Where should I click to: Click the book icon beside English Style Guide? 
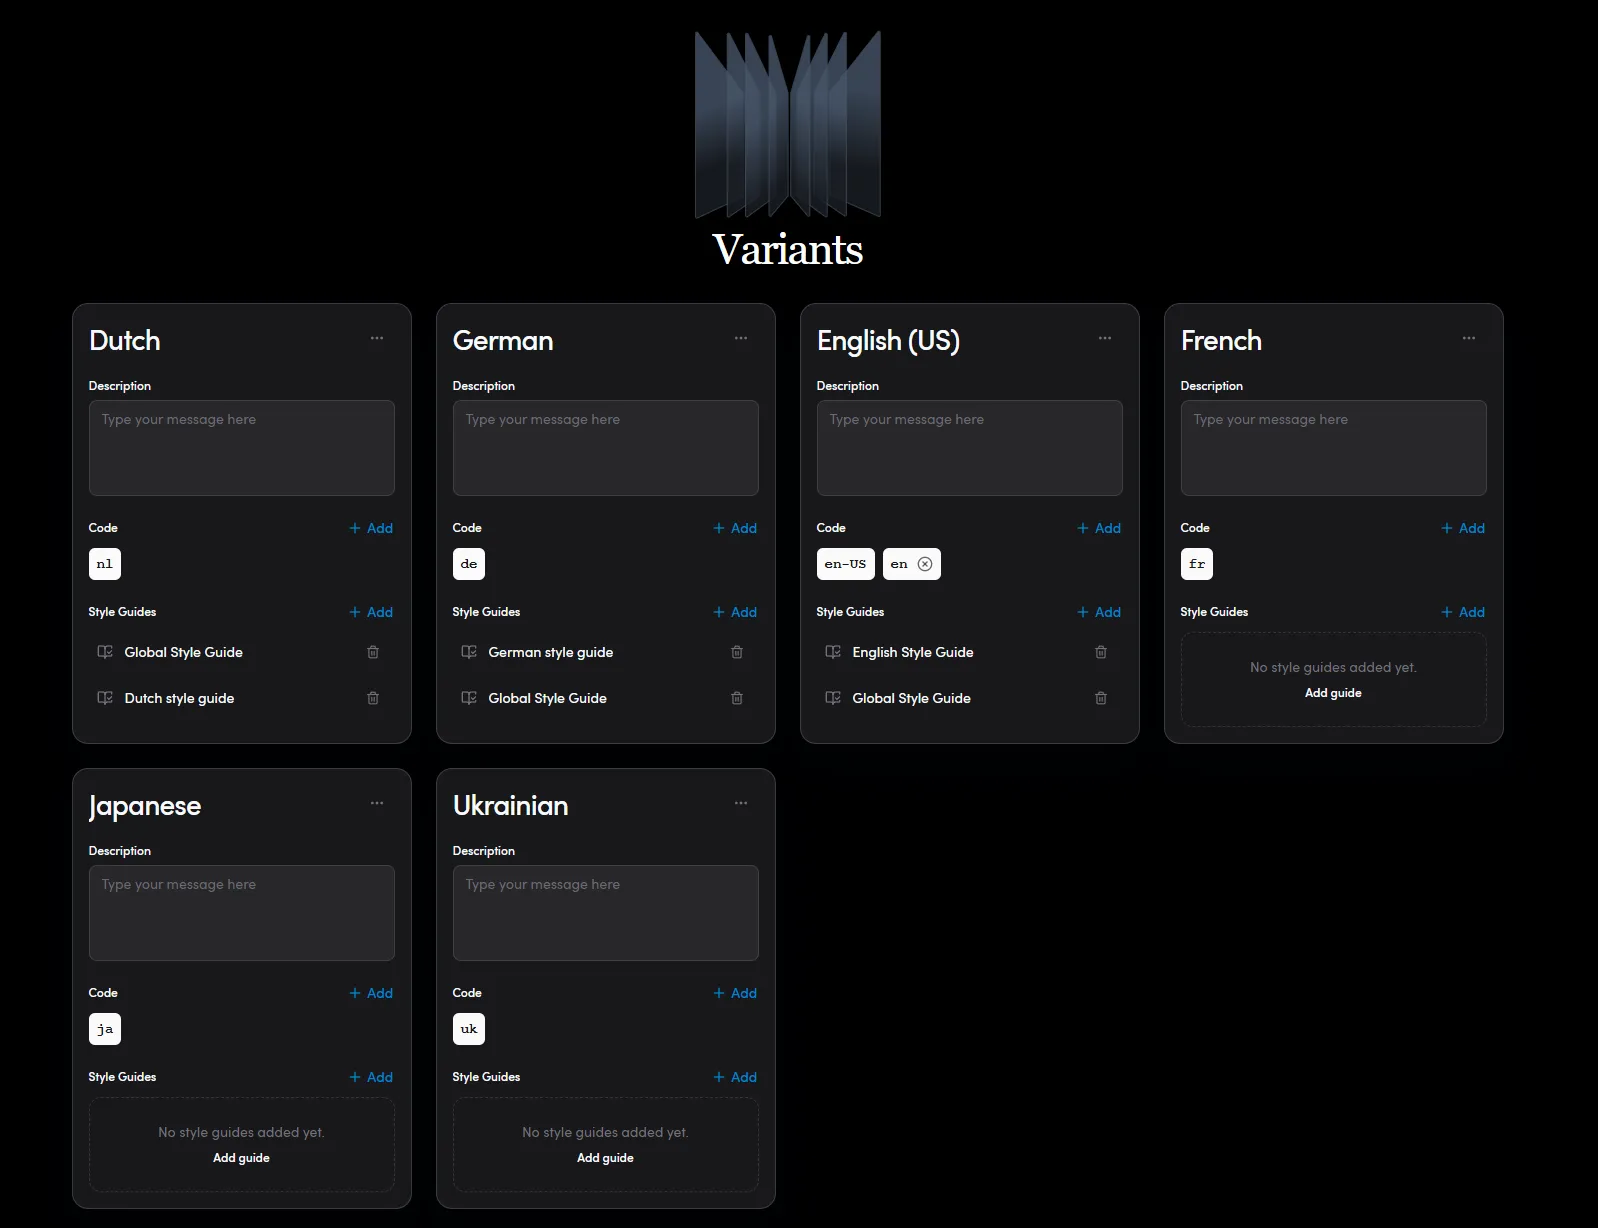coord(833,652)
